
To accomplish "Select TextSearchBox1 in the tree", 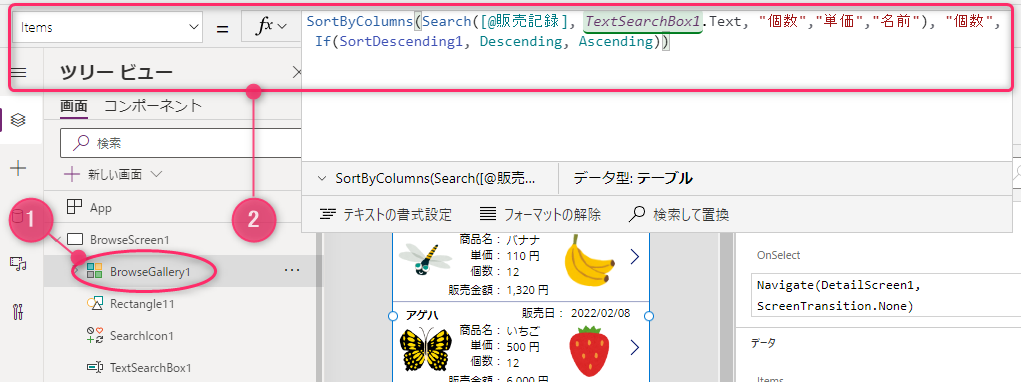I will coord(150,368).
